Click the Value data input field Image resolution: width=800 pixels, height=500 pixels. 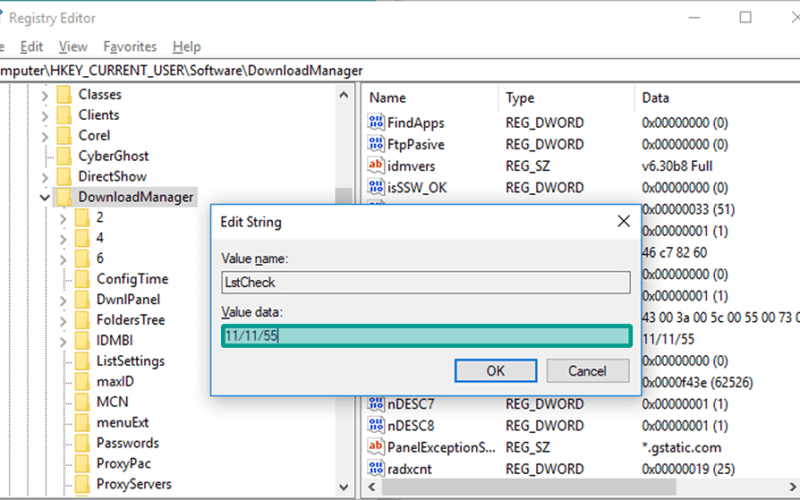427,336
